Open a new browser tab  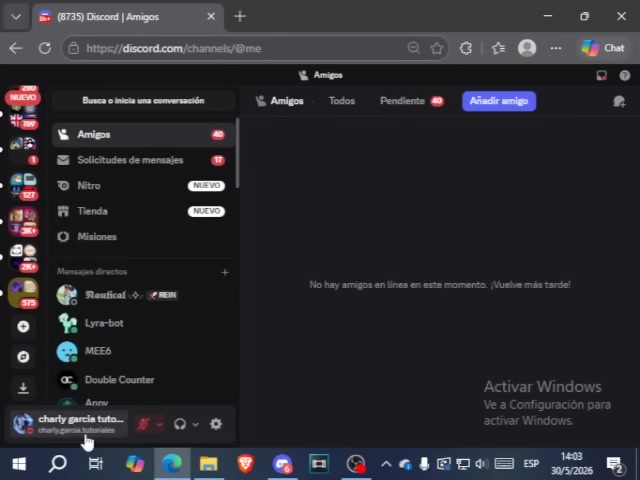(240, 16)
